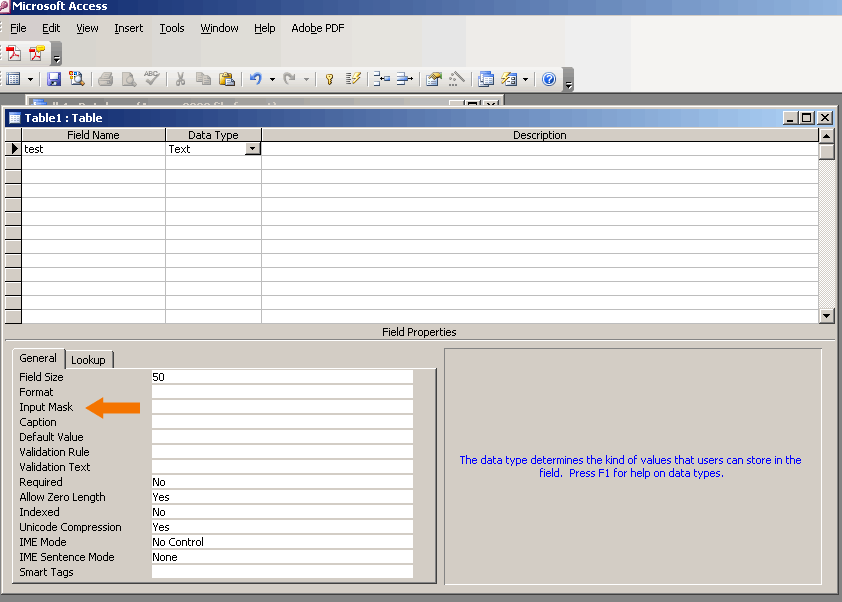
Task: Click the Cut scissors icon
Action: tap(180, 79)
